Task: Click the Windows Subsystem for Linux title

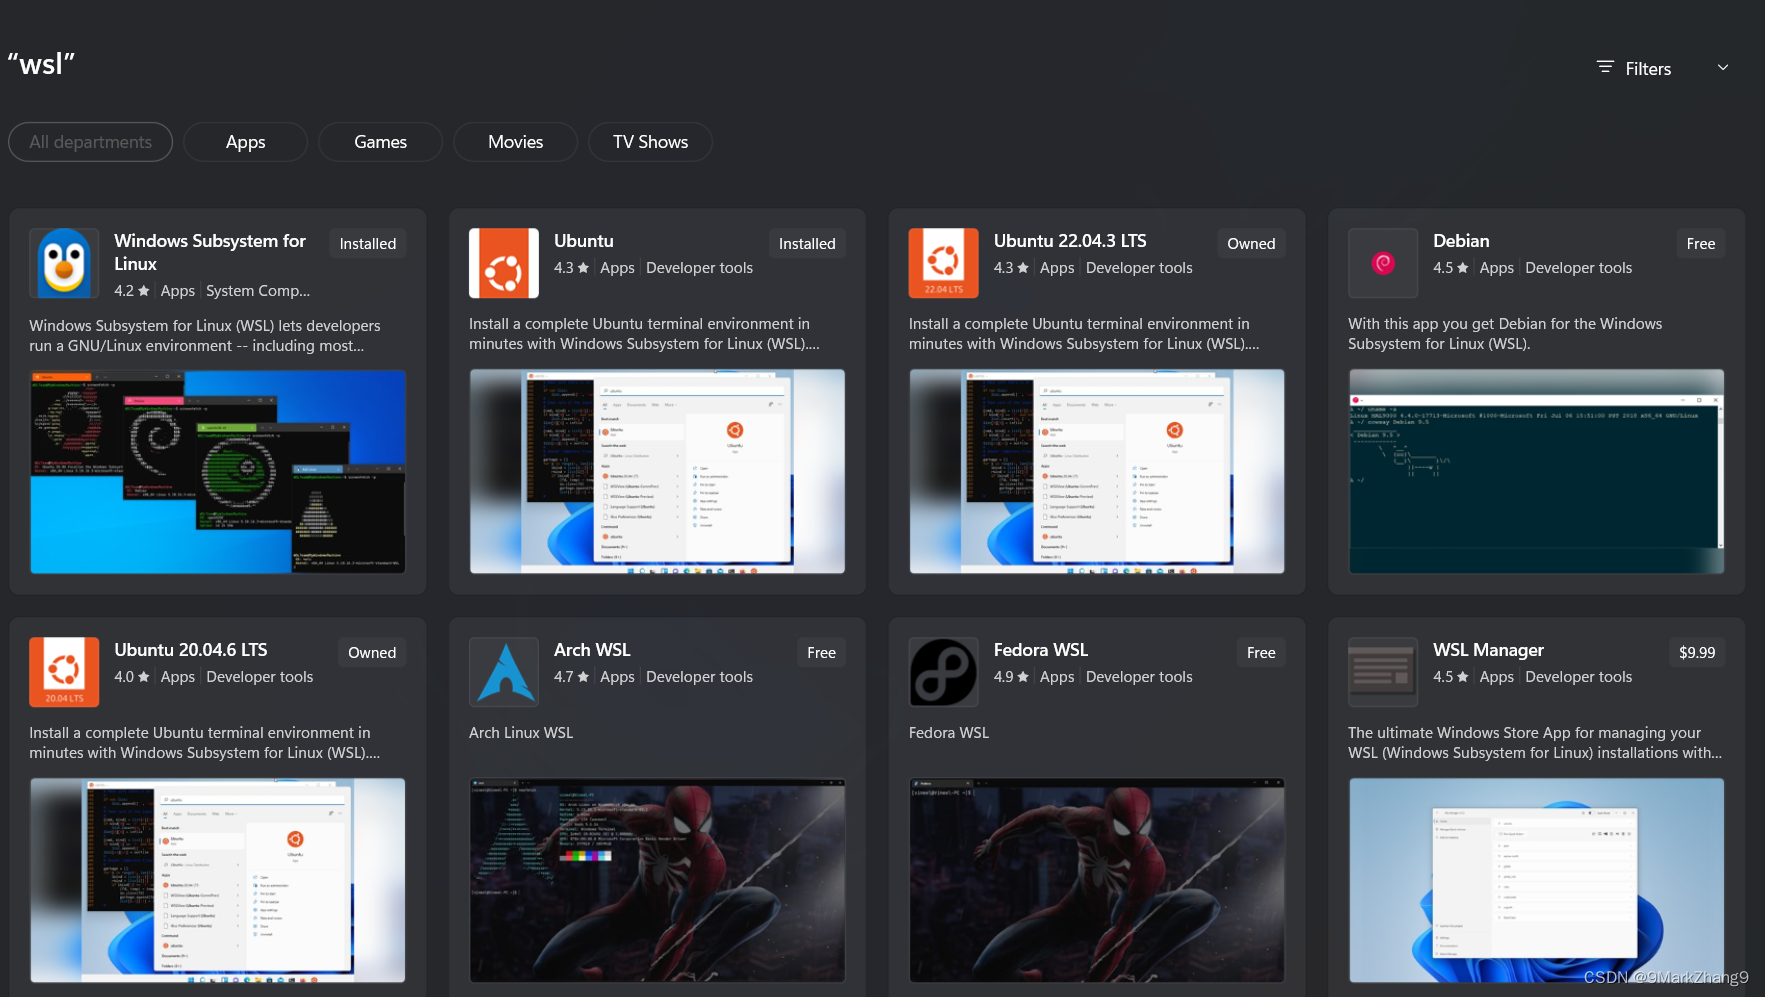Action: [210, 252]
